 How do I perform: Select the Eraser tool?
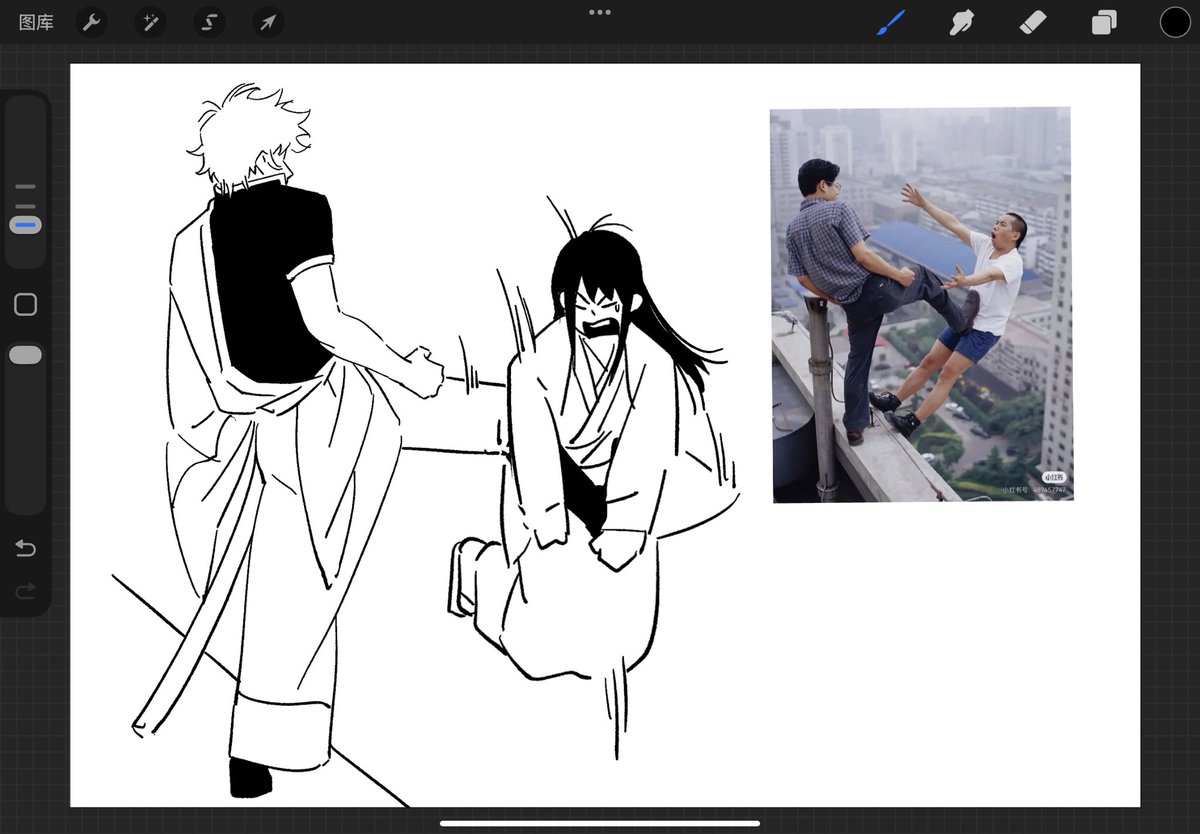[1033, 22]
